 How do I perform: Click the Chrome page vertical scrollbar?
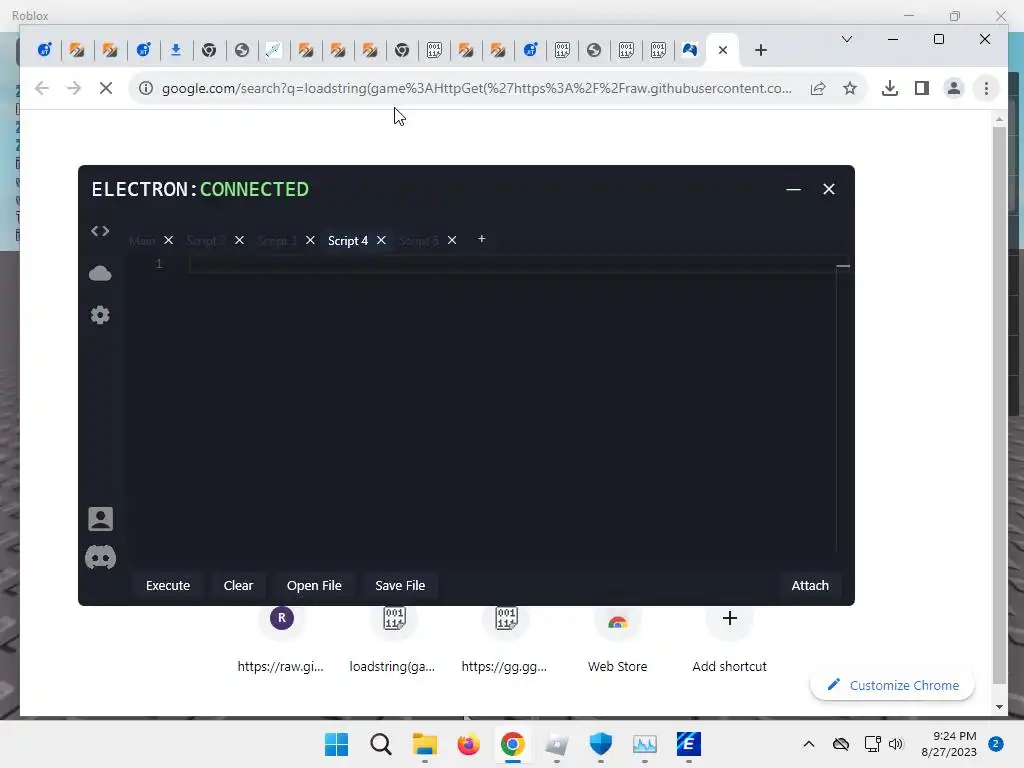pyautogui.click(x=999, y=405)
